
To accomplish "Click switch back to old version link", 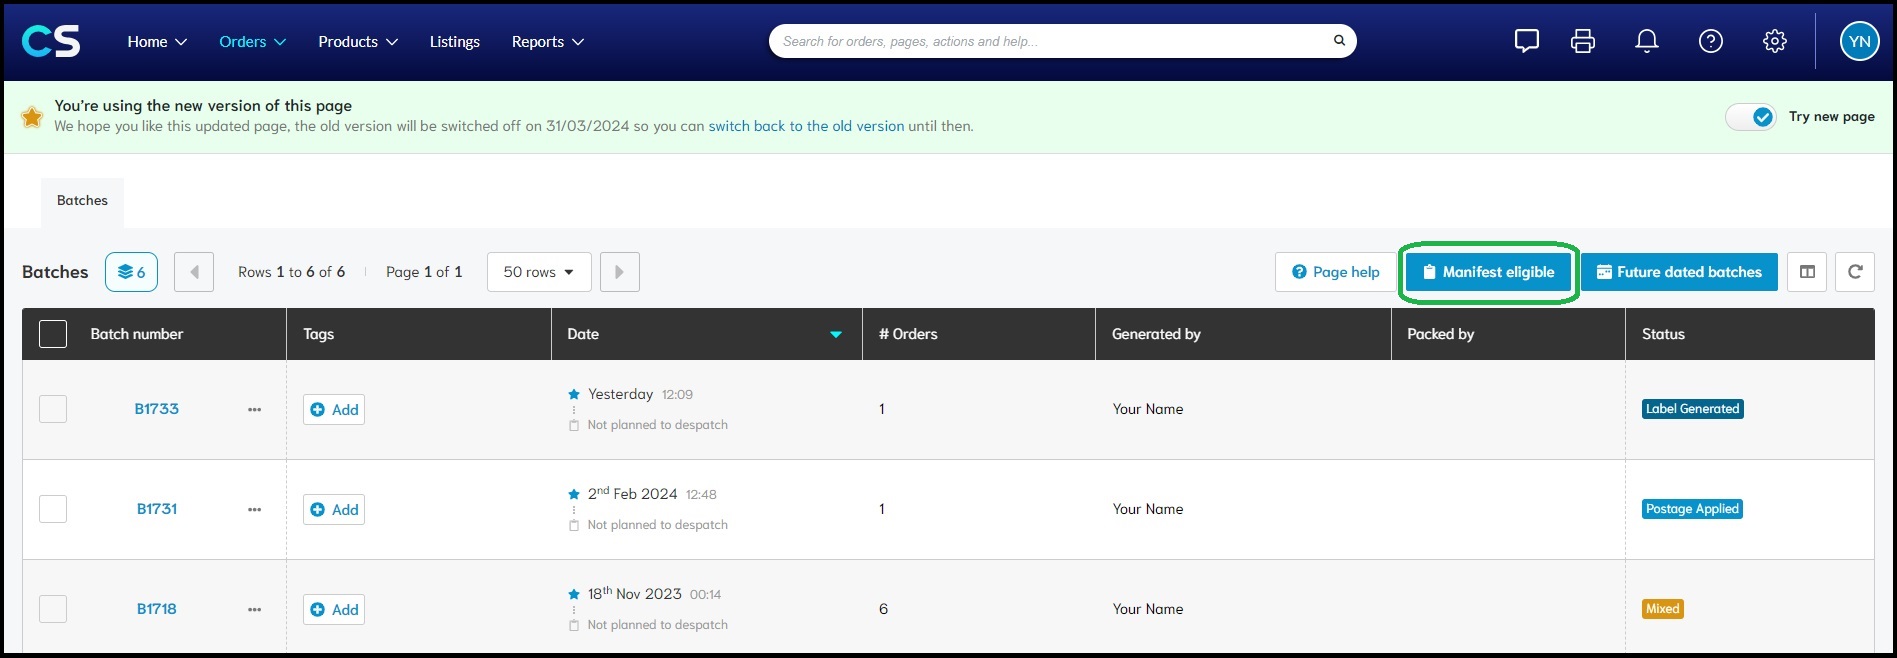I will point(806,127).
